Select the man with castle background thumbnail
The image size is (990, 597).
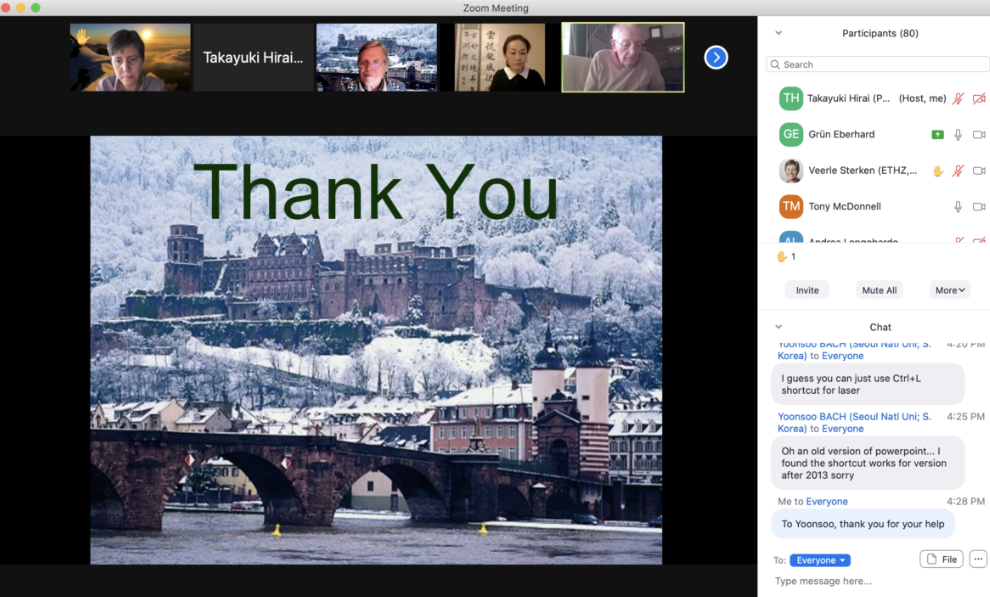376,57
